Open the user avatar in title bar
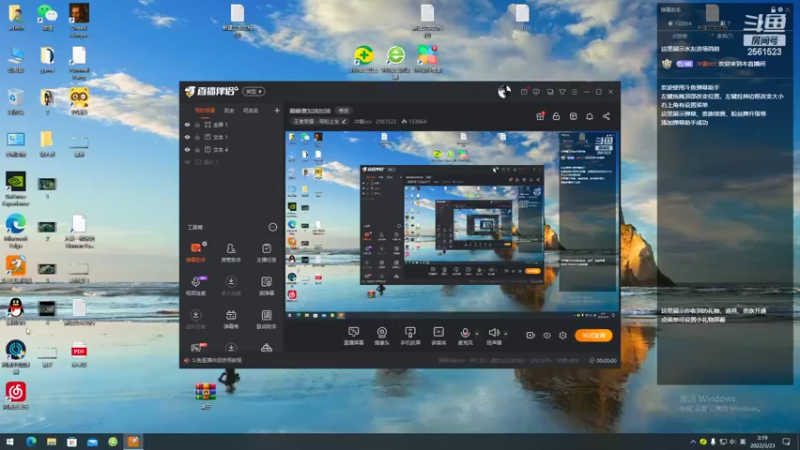Screen dimensions: 800x450 504,91
